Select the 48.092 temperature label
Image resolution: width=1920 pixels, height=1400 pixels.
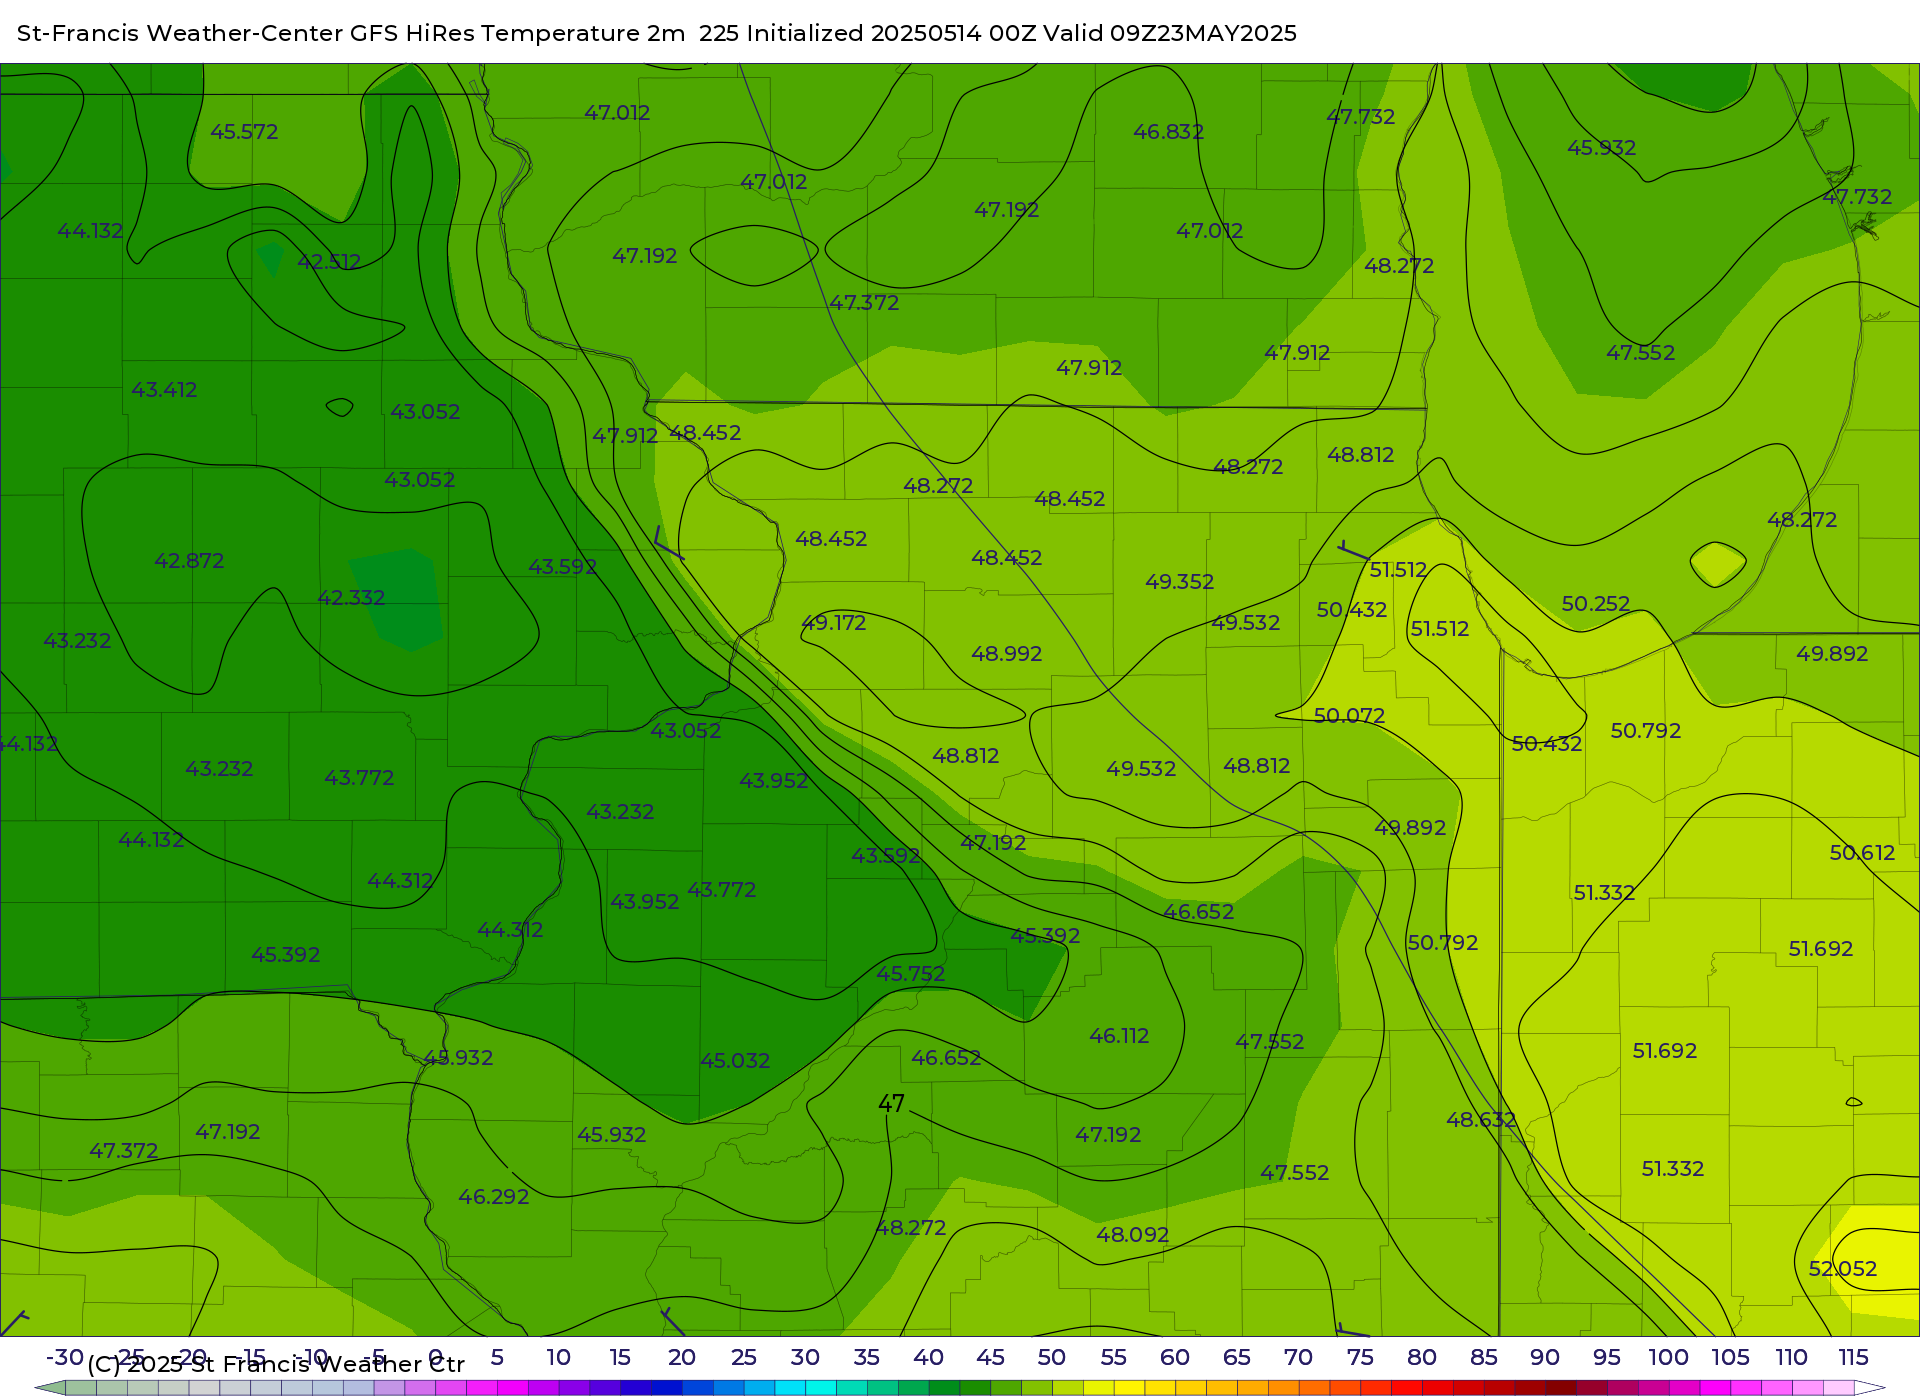(x=1132, y=1235)
